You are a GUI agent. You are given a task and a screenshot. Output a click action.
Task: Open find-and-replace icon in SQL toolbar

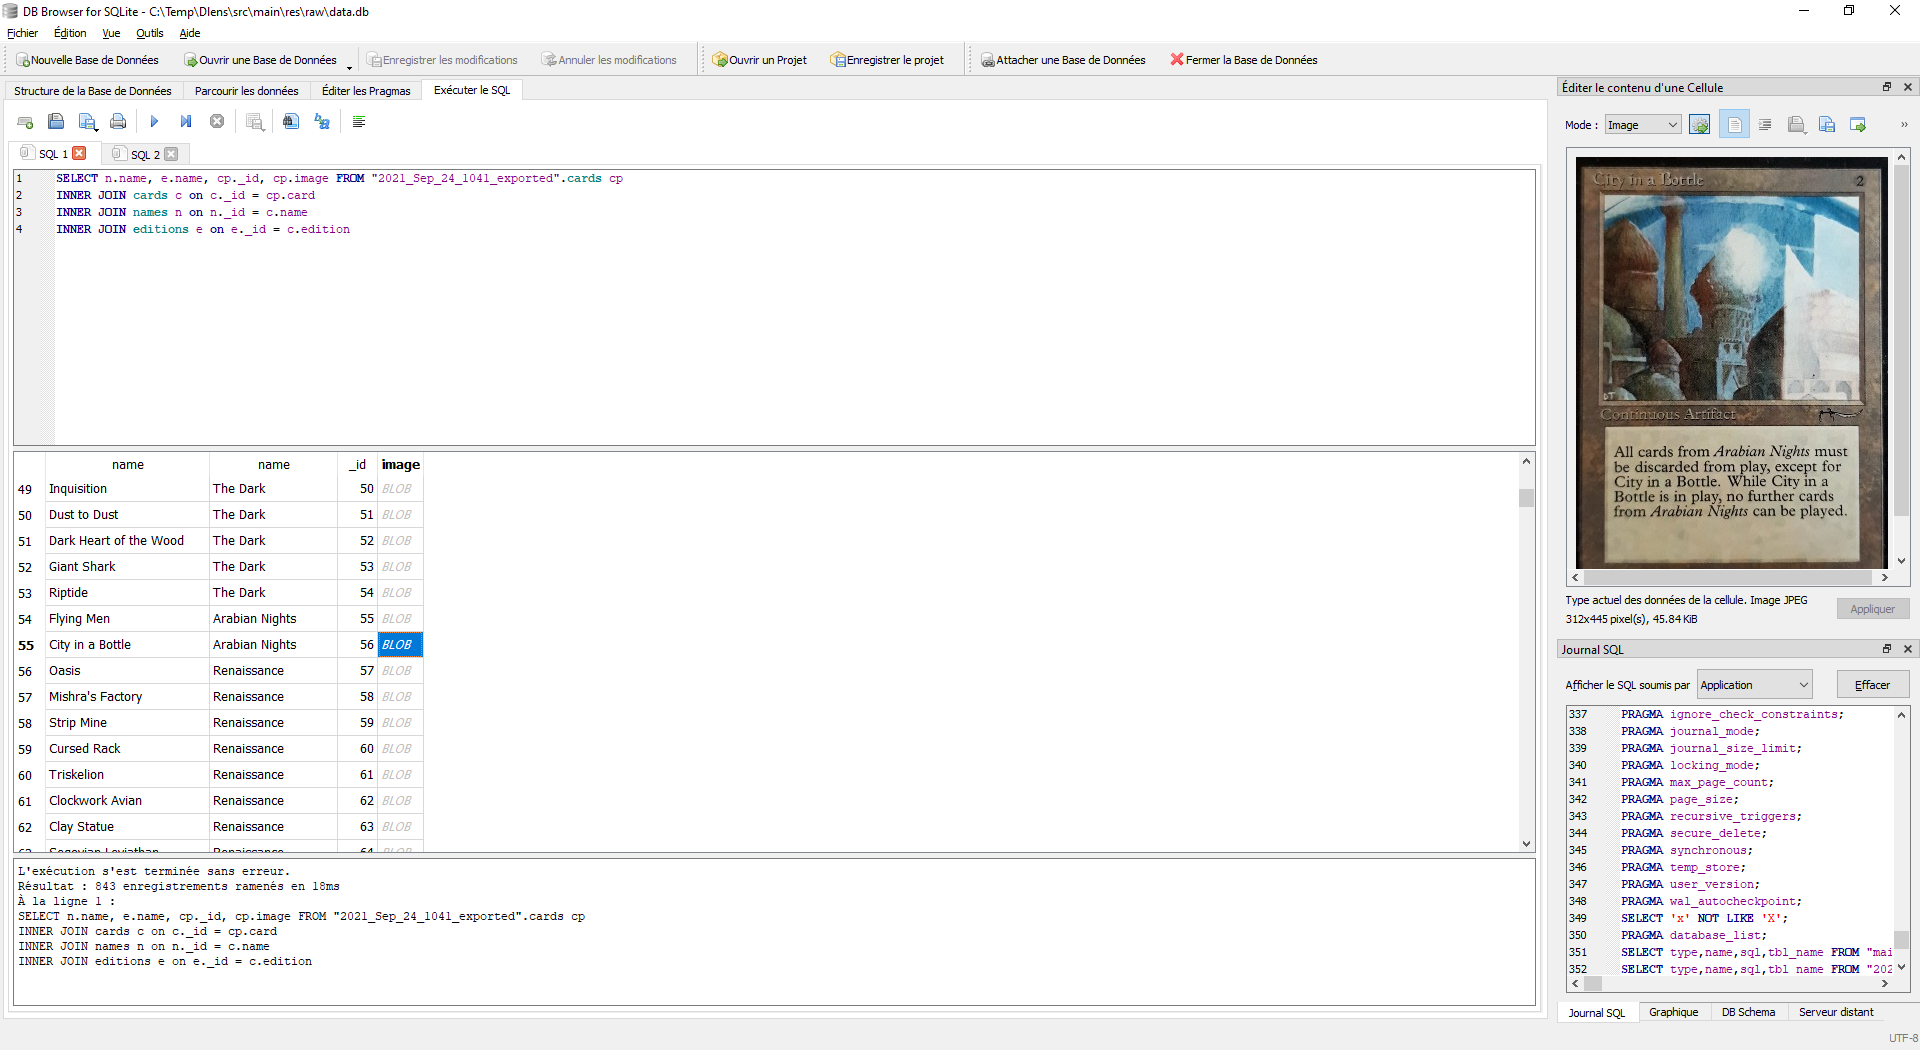tap(322, 122)
